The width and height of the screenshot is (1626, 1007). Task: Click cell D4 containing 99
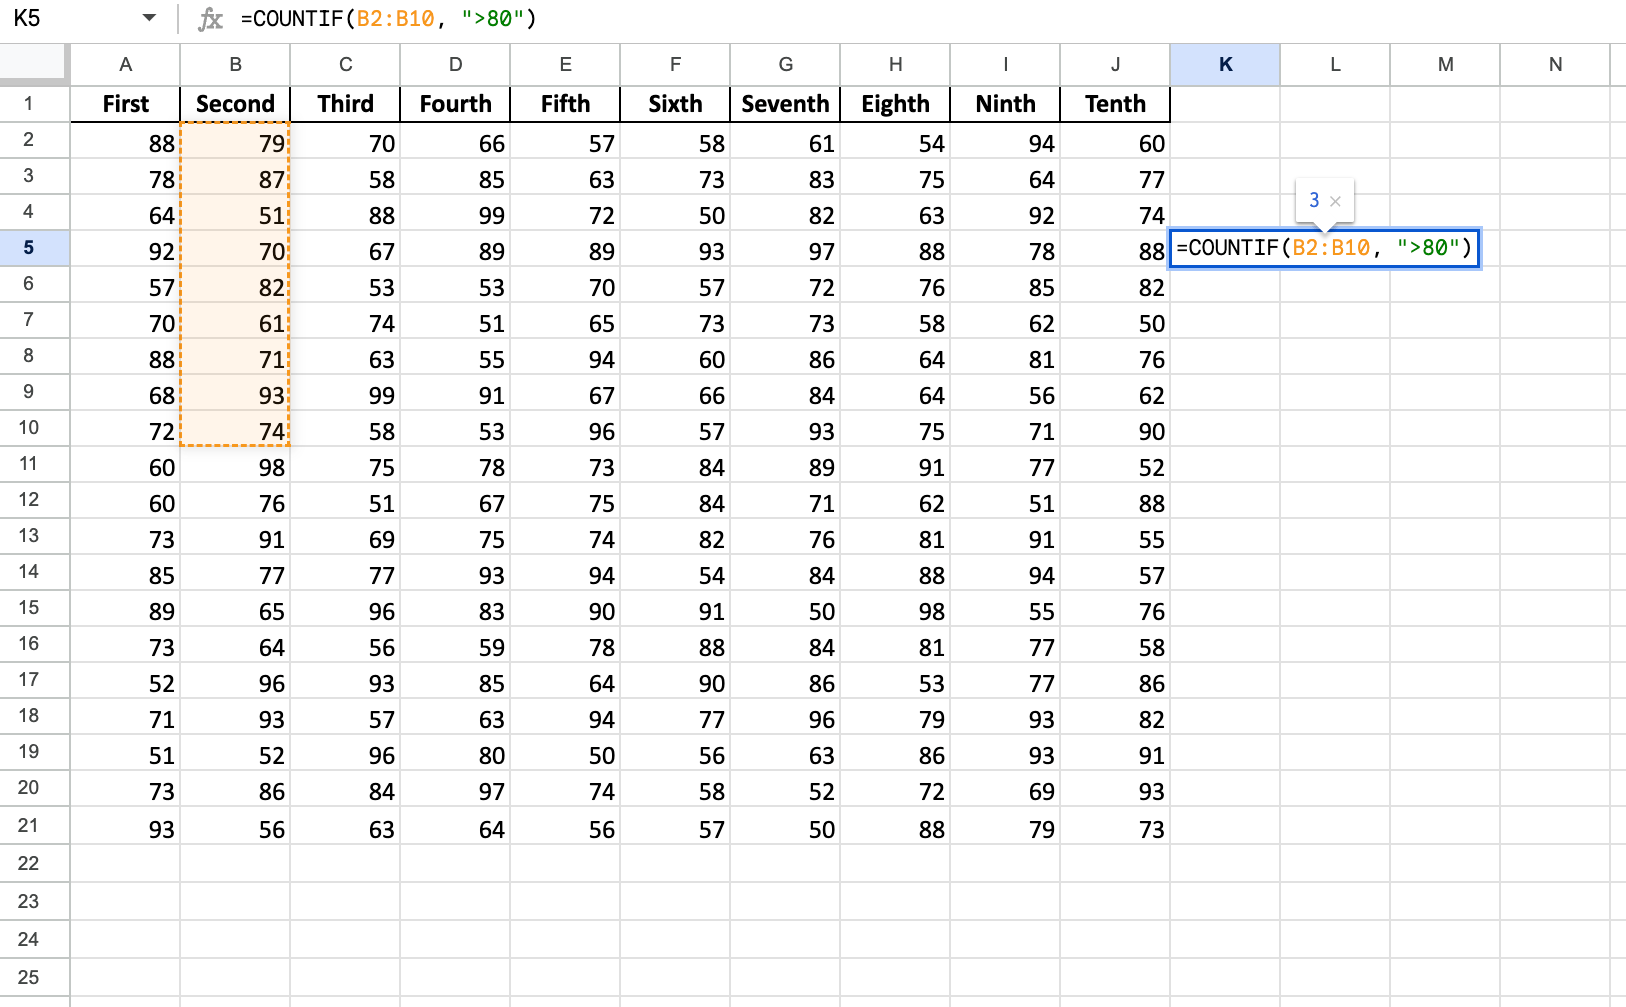click(x=455, y=213)
